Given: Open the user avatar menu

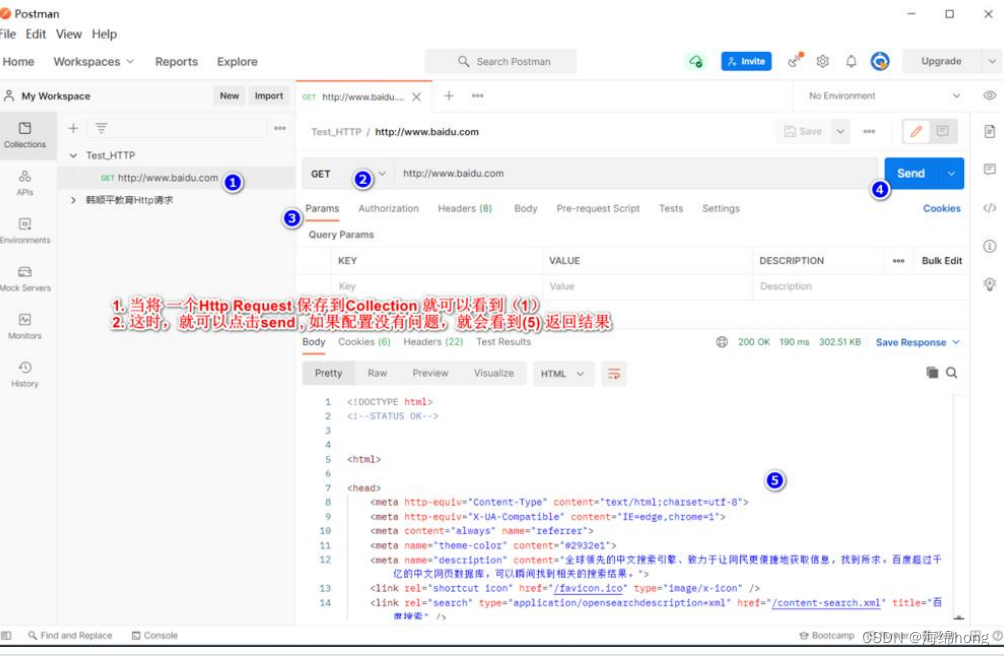Looking at the screenshot, I should [880, 61].
